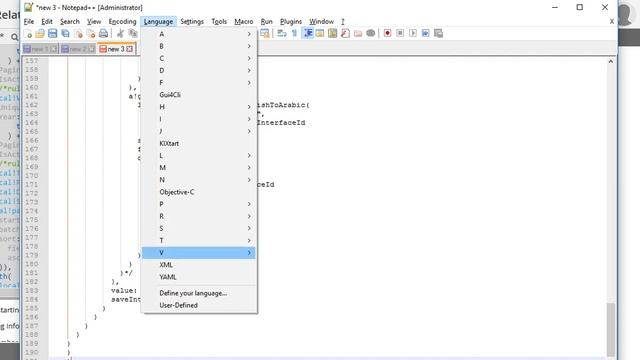Expand the D languages submenu
Viewport: 640px width, 360px height.
[199, 71]
